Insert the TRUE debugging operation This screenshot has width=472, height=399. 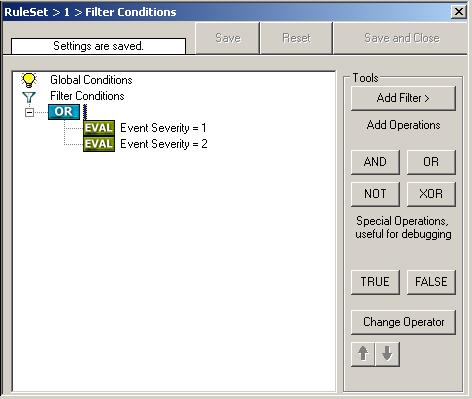coord(375,282)
